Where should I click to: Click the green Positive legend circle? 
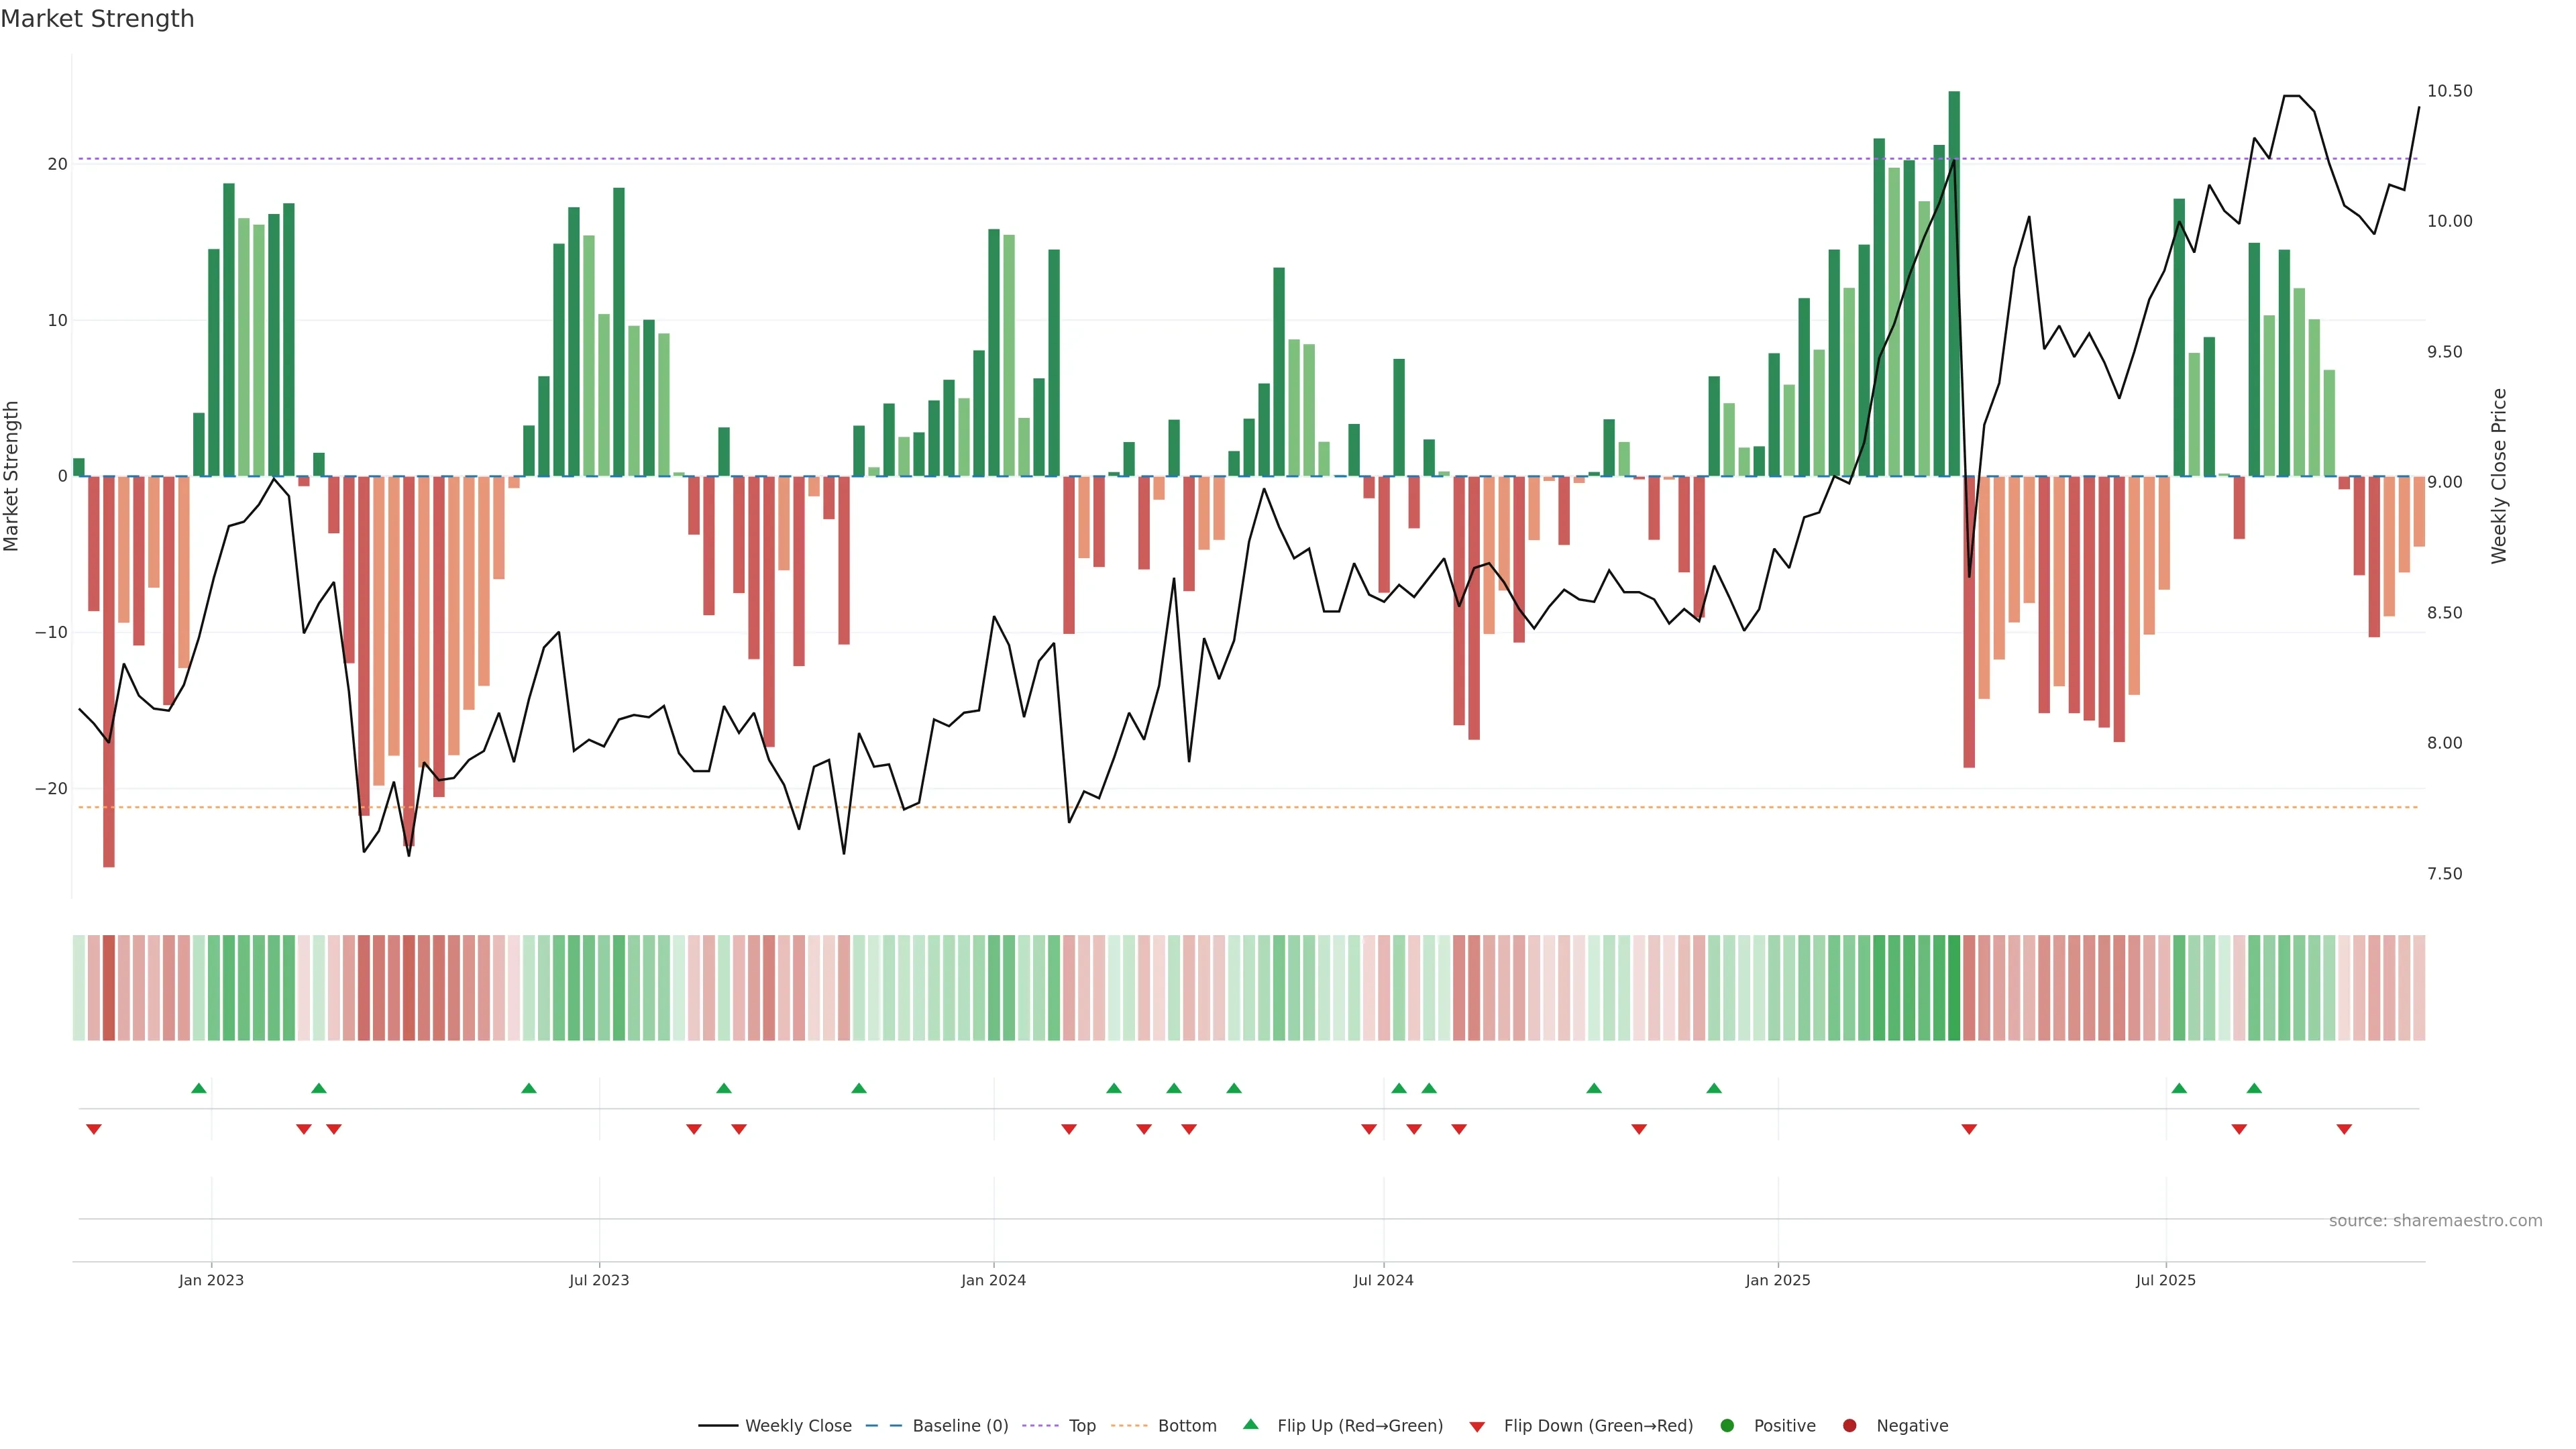[x=1727, y=1426]
